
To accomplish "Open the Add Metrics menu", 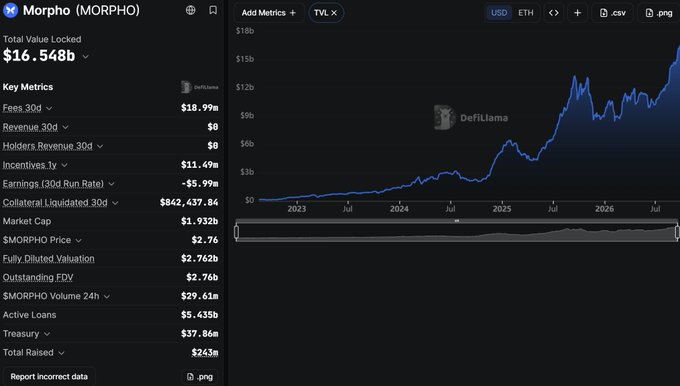I will tap(268, 13).
